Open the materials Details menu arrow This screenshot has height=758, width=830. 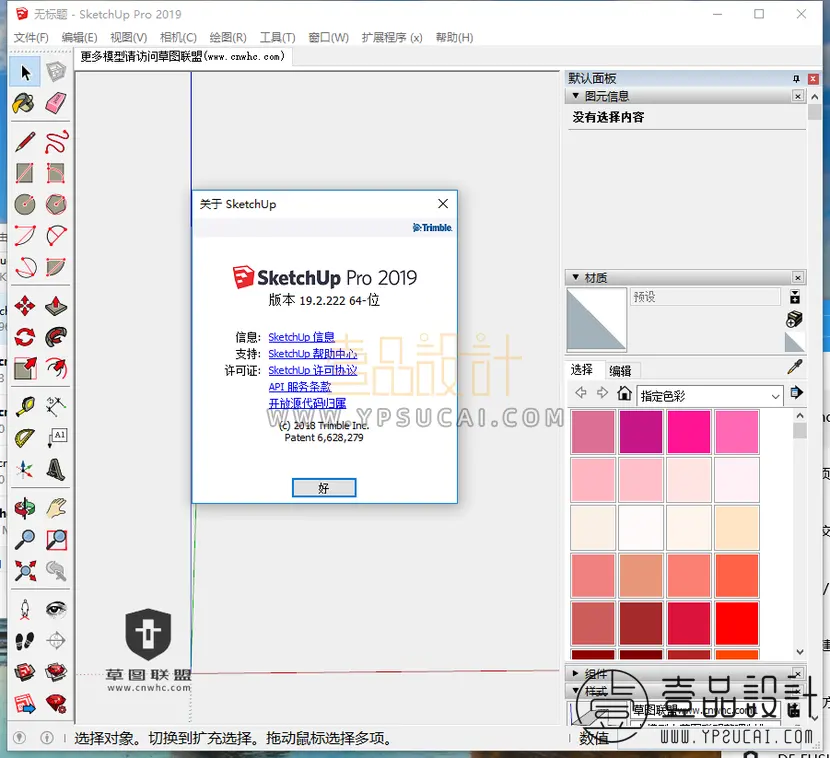796,393
